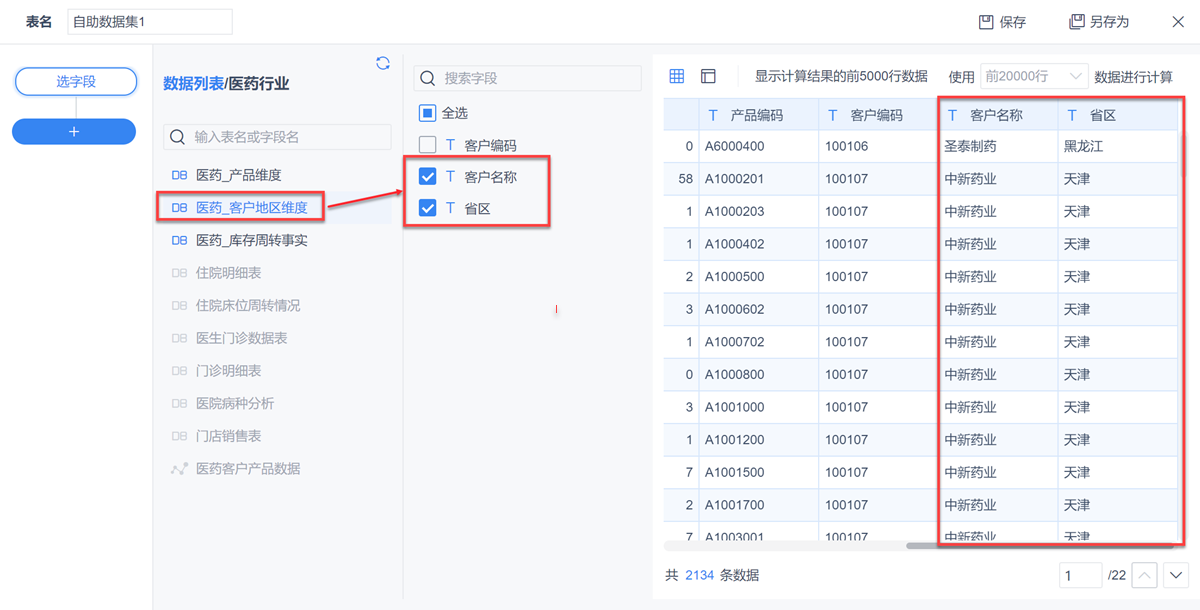1200x610 pixels.
Task: Click the refresh data list icon
Action: [x=383, y=64]
